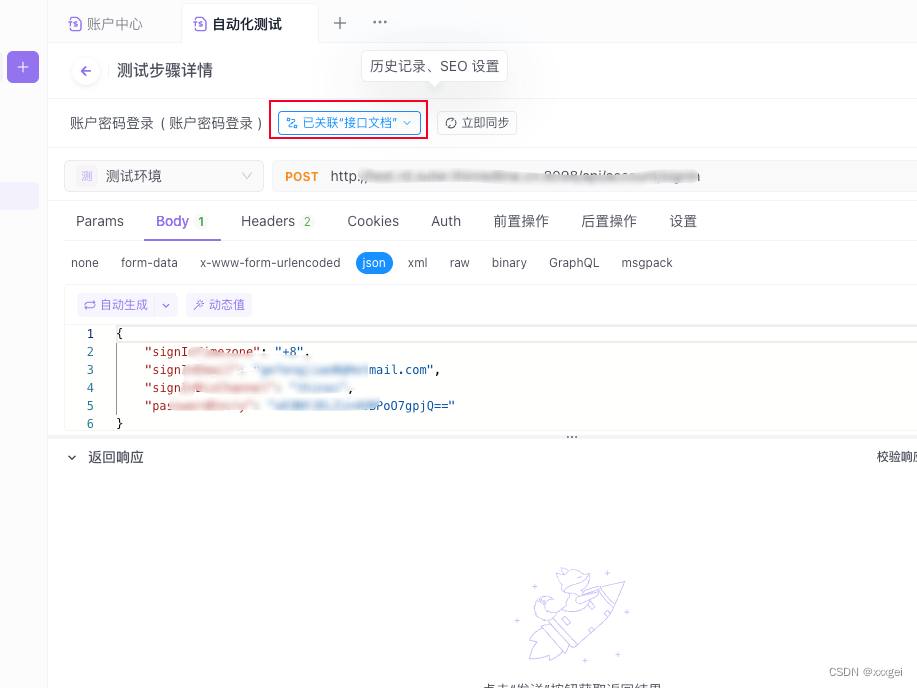
Task: Click the panel divider ellipsis handle
Action: [x=572, y=436]
